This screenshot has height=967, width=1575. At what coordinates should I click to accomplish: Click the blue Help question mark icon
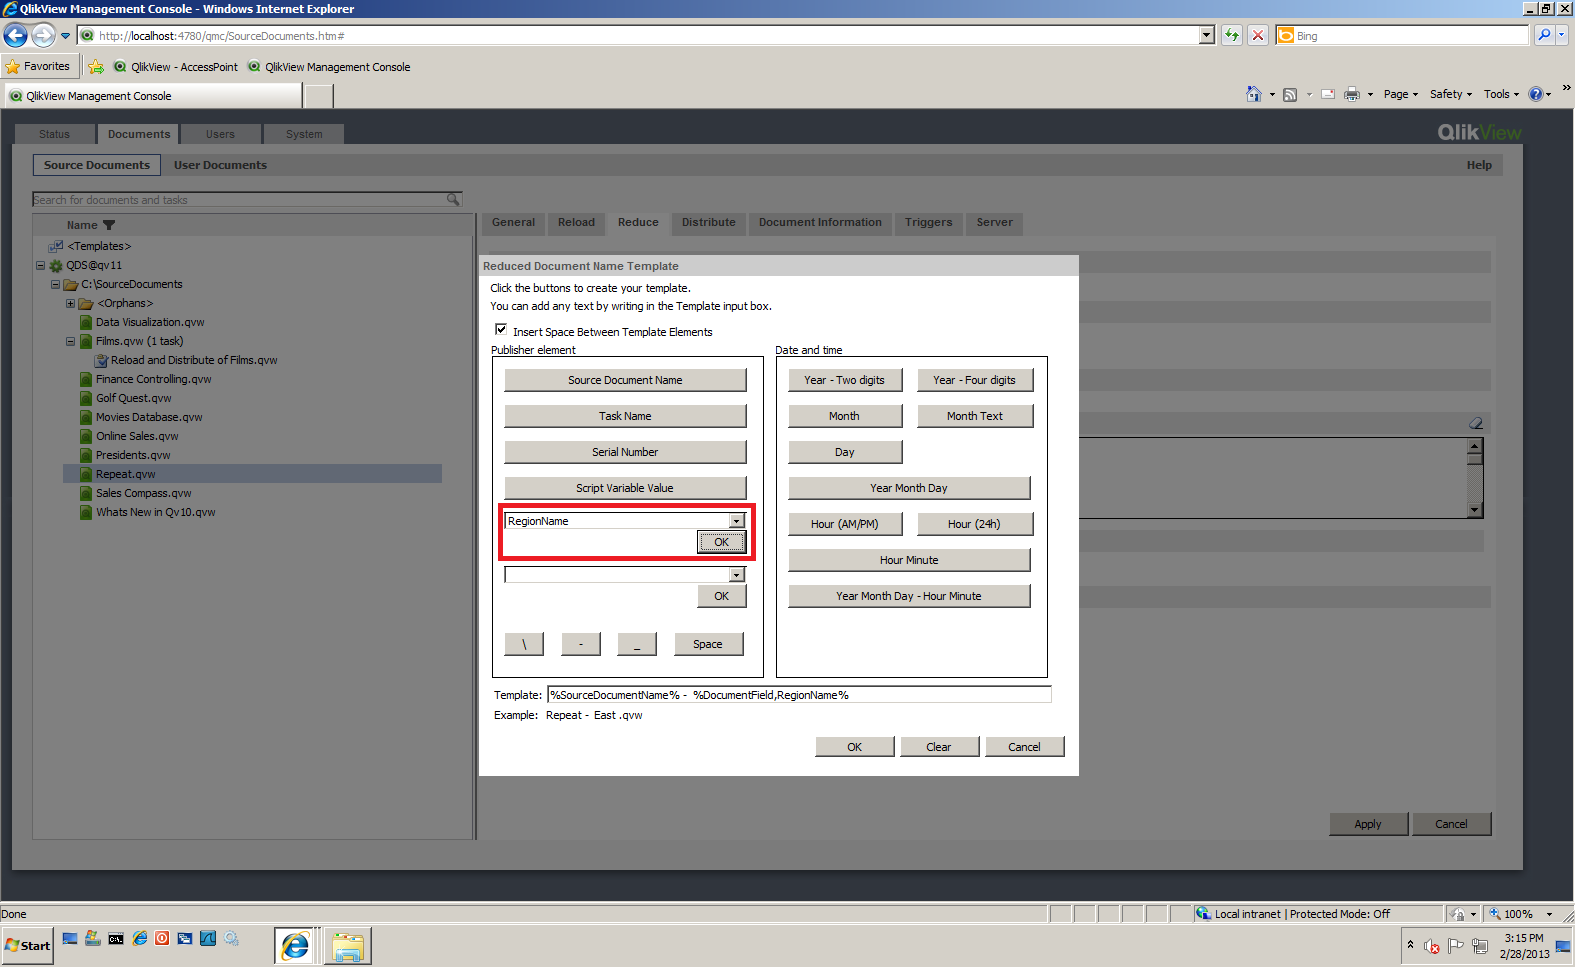(x=1536, y=94)
